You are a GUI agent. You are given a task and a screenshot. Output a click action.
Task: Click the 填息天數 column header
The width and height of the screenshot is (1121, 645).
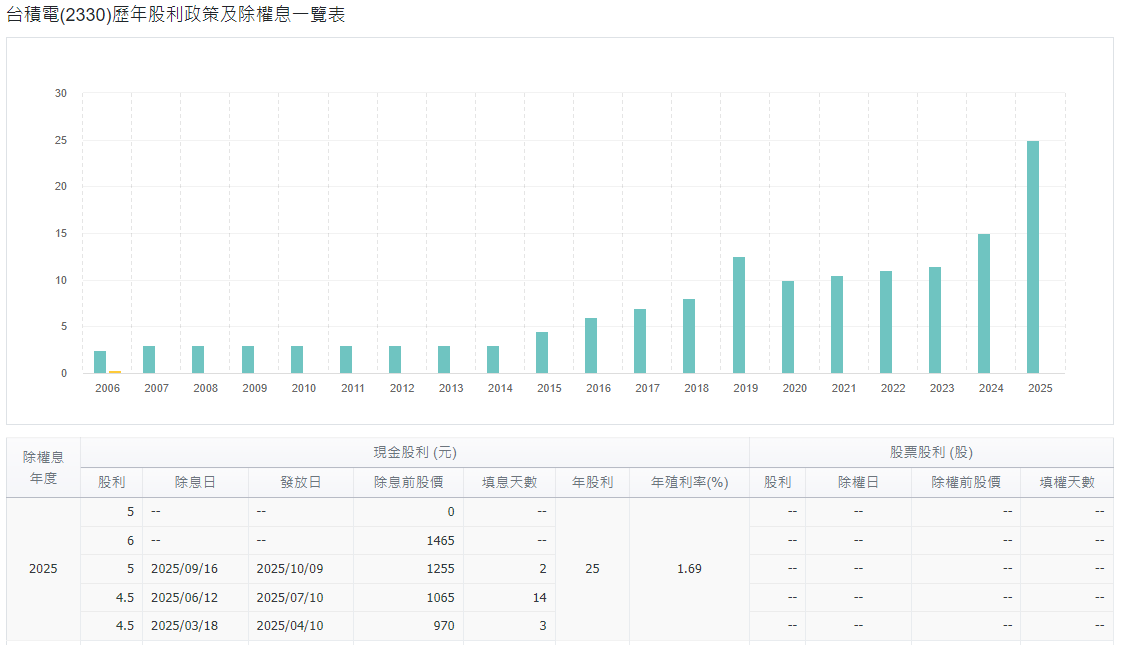(509, 482)
